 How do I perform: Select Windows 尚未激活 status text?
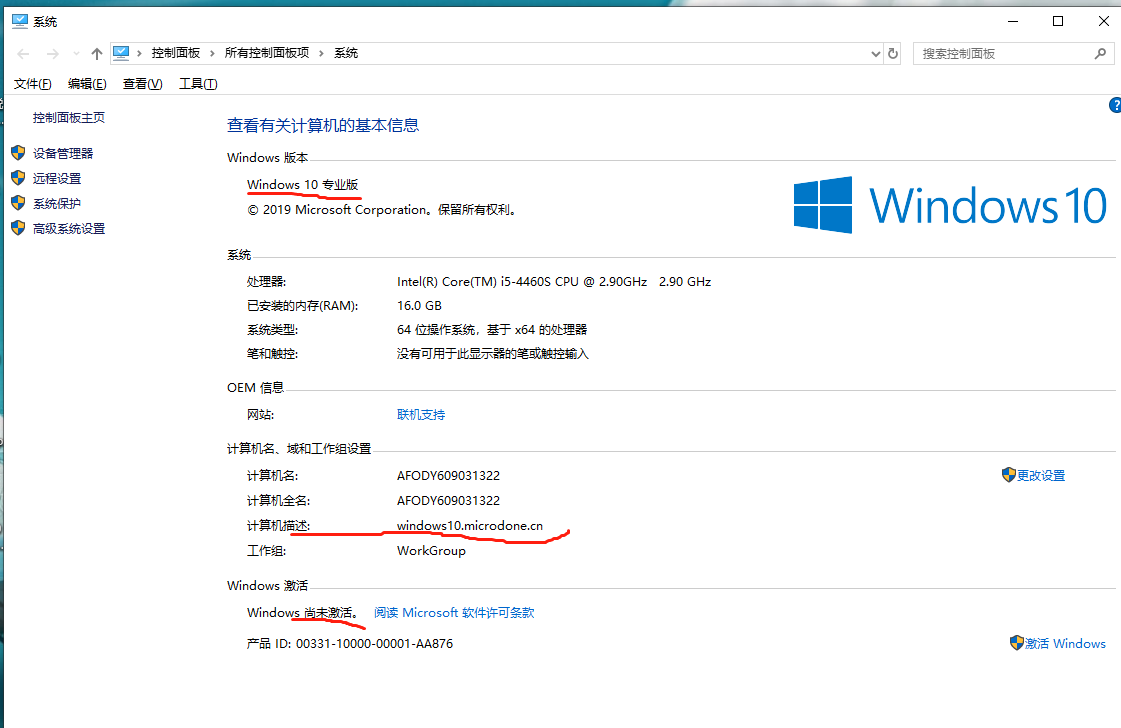click(302, 612)
